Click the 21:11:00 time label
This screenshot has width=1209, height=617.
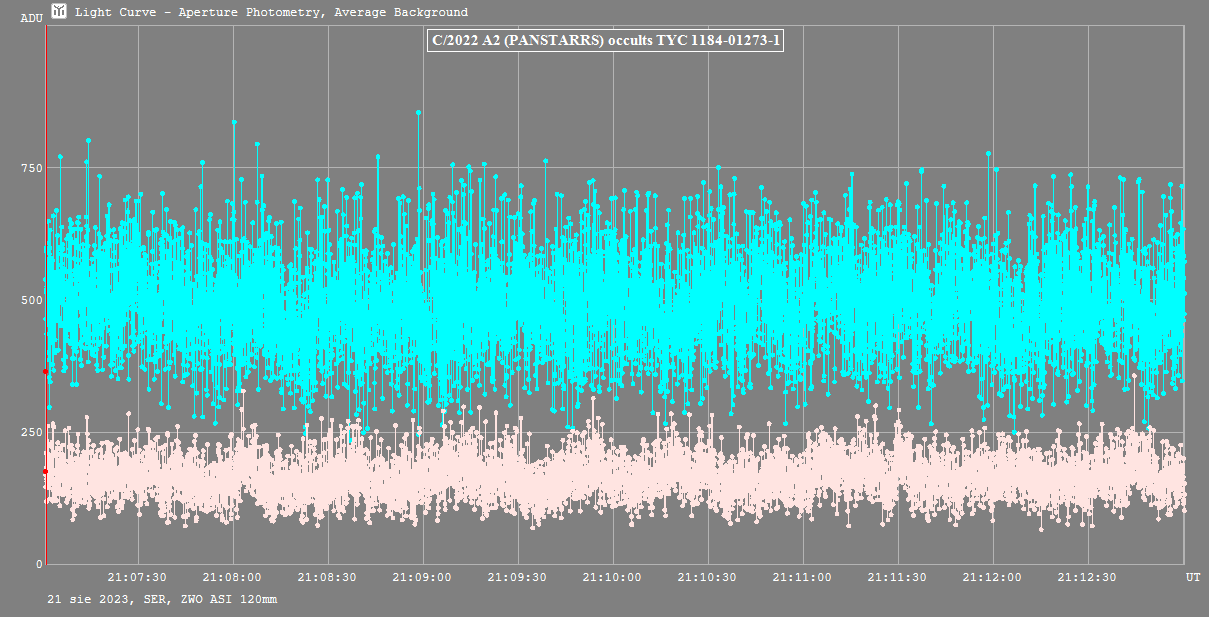(x=803, y=577)
